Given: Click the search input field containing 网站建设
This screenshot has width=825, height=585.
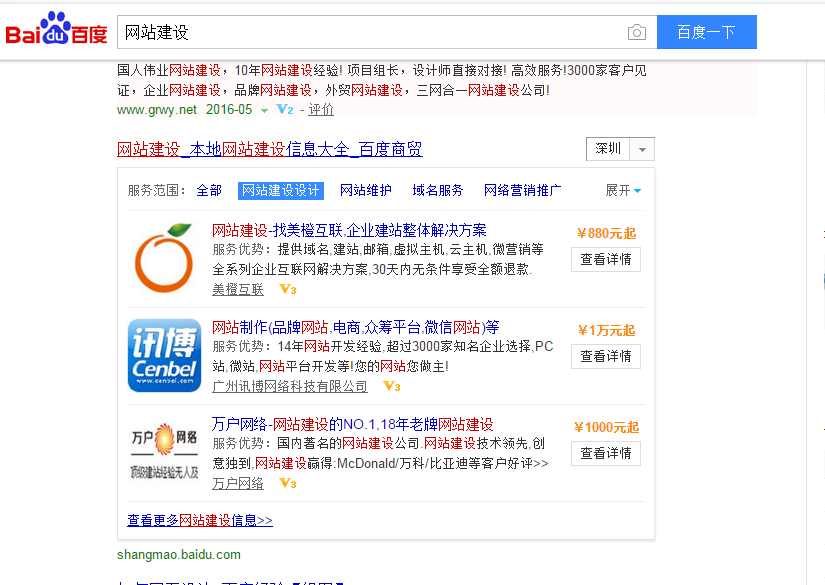Looking at the screenshot, I should (x=370, y=32).
